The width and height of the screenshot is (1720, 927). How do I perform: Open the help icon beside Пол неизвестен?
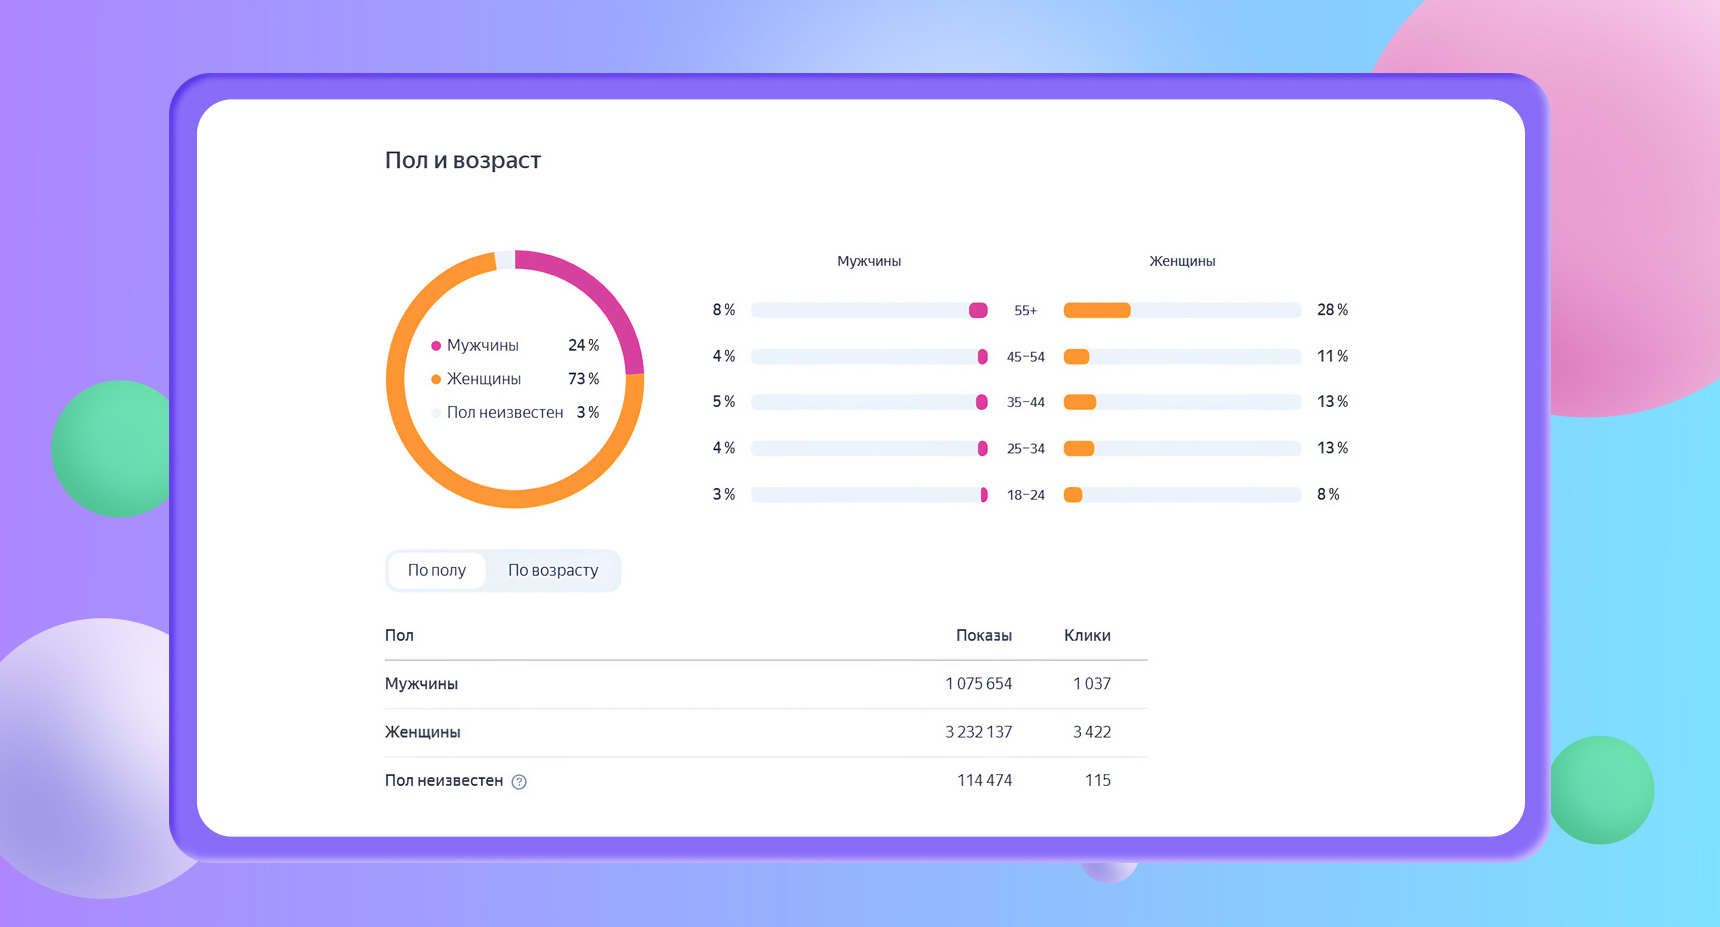pyautogui.click(x=519, y=782)
